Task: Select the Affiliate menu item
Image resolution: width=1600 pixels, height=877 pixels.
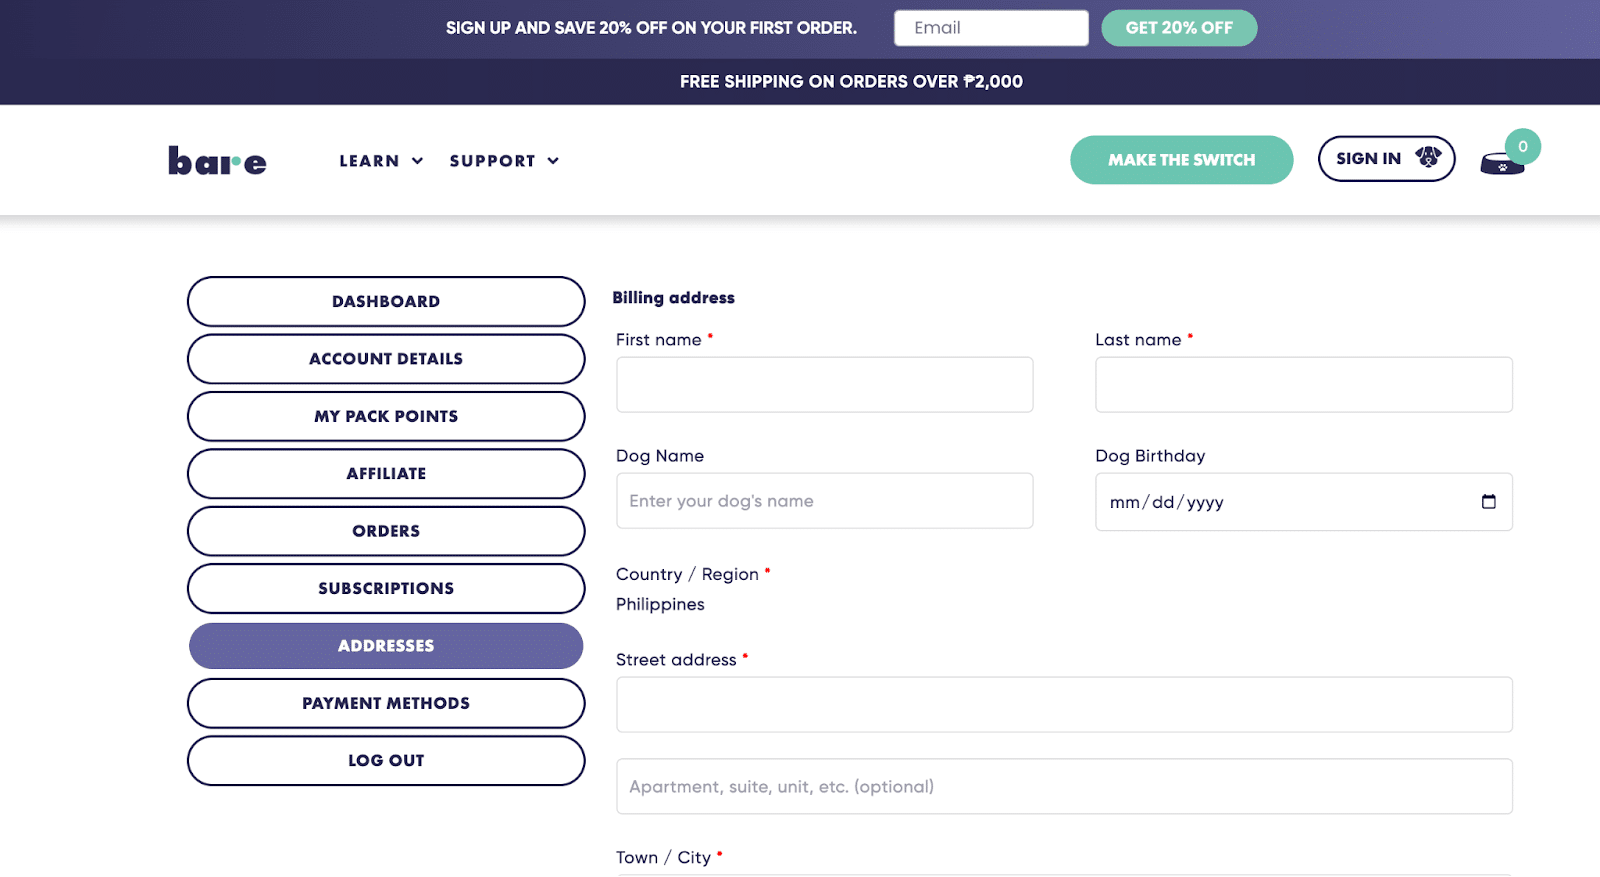Action: coord(386,474)
